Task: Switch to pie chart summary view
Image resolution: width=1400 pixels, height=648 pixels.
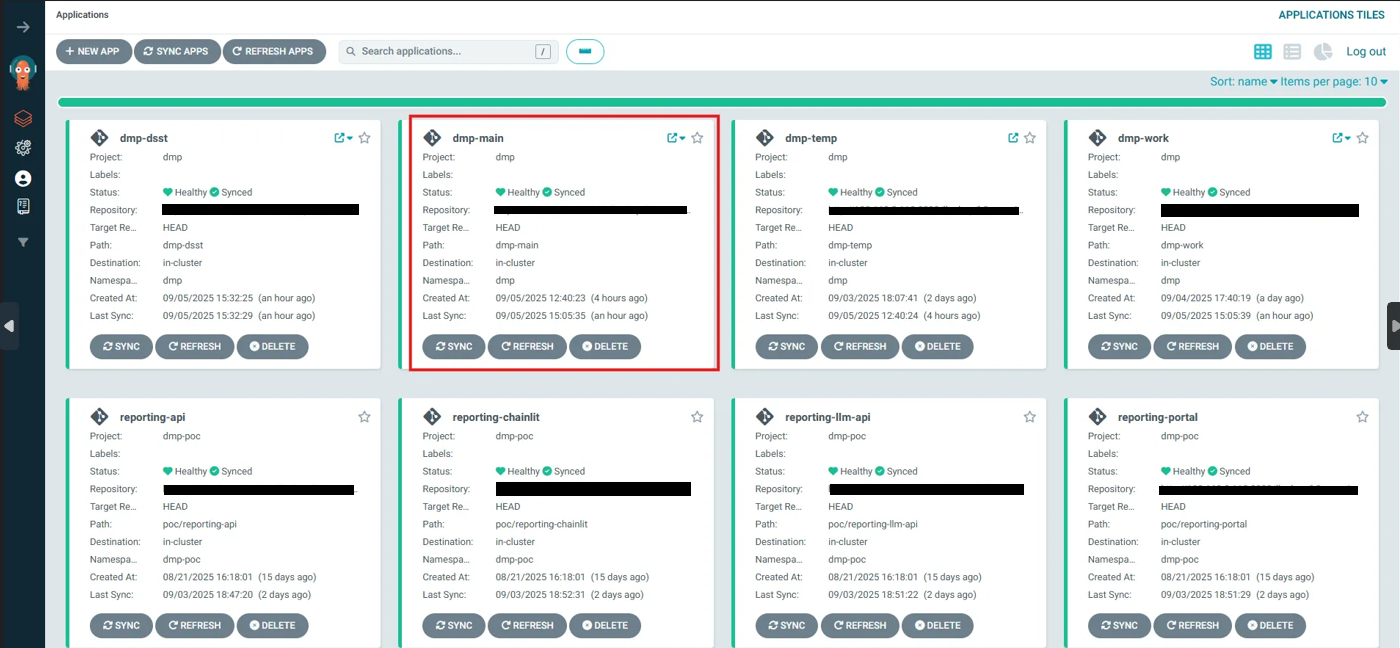Action: point(1323,52)
